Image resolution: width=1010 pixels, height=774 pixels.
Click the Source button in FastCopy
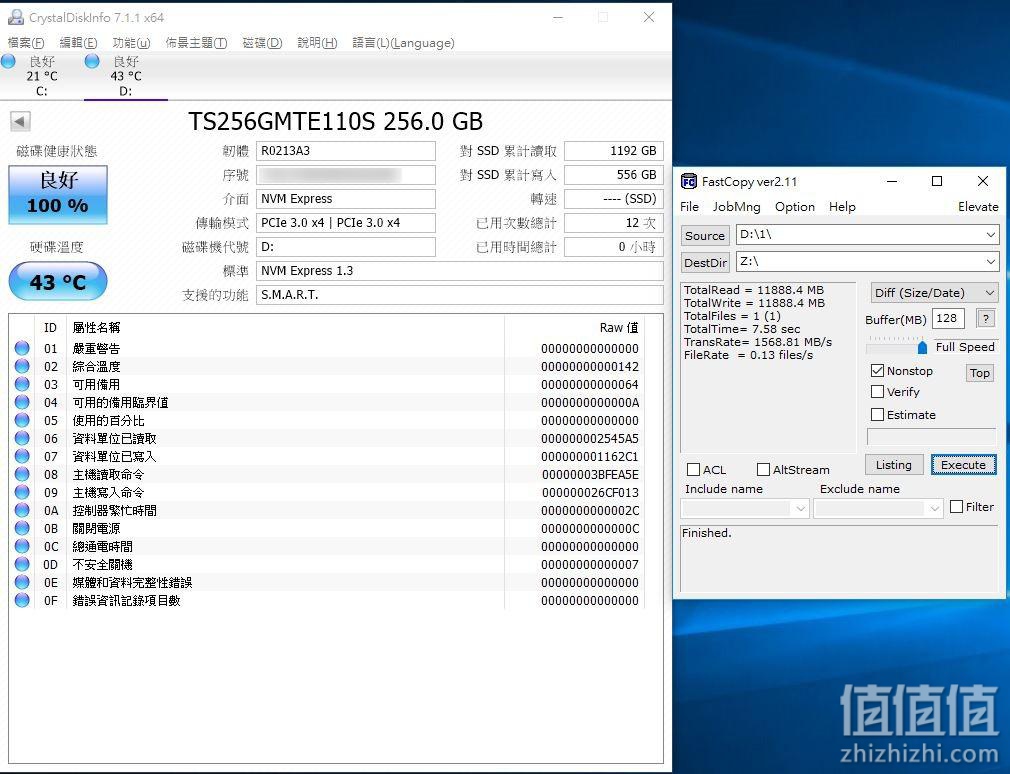point(705,236)
